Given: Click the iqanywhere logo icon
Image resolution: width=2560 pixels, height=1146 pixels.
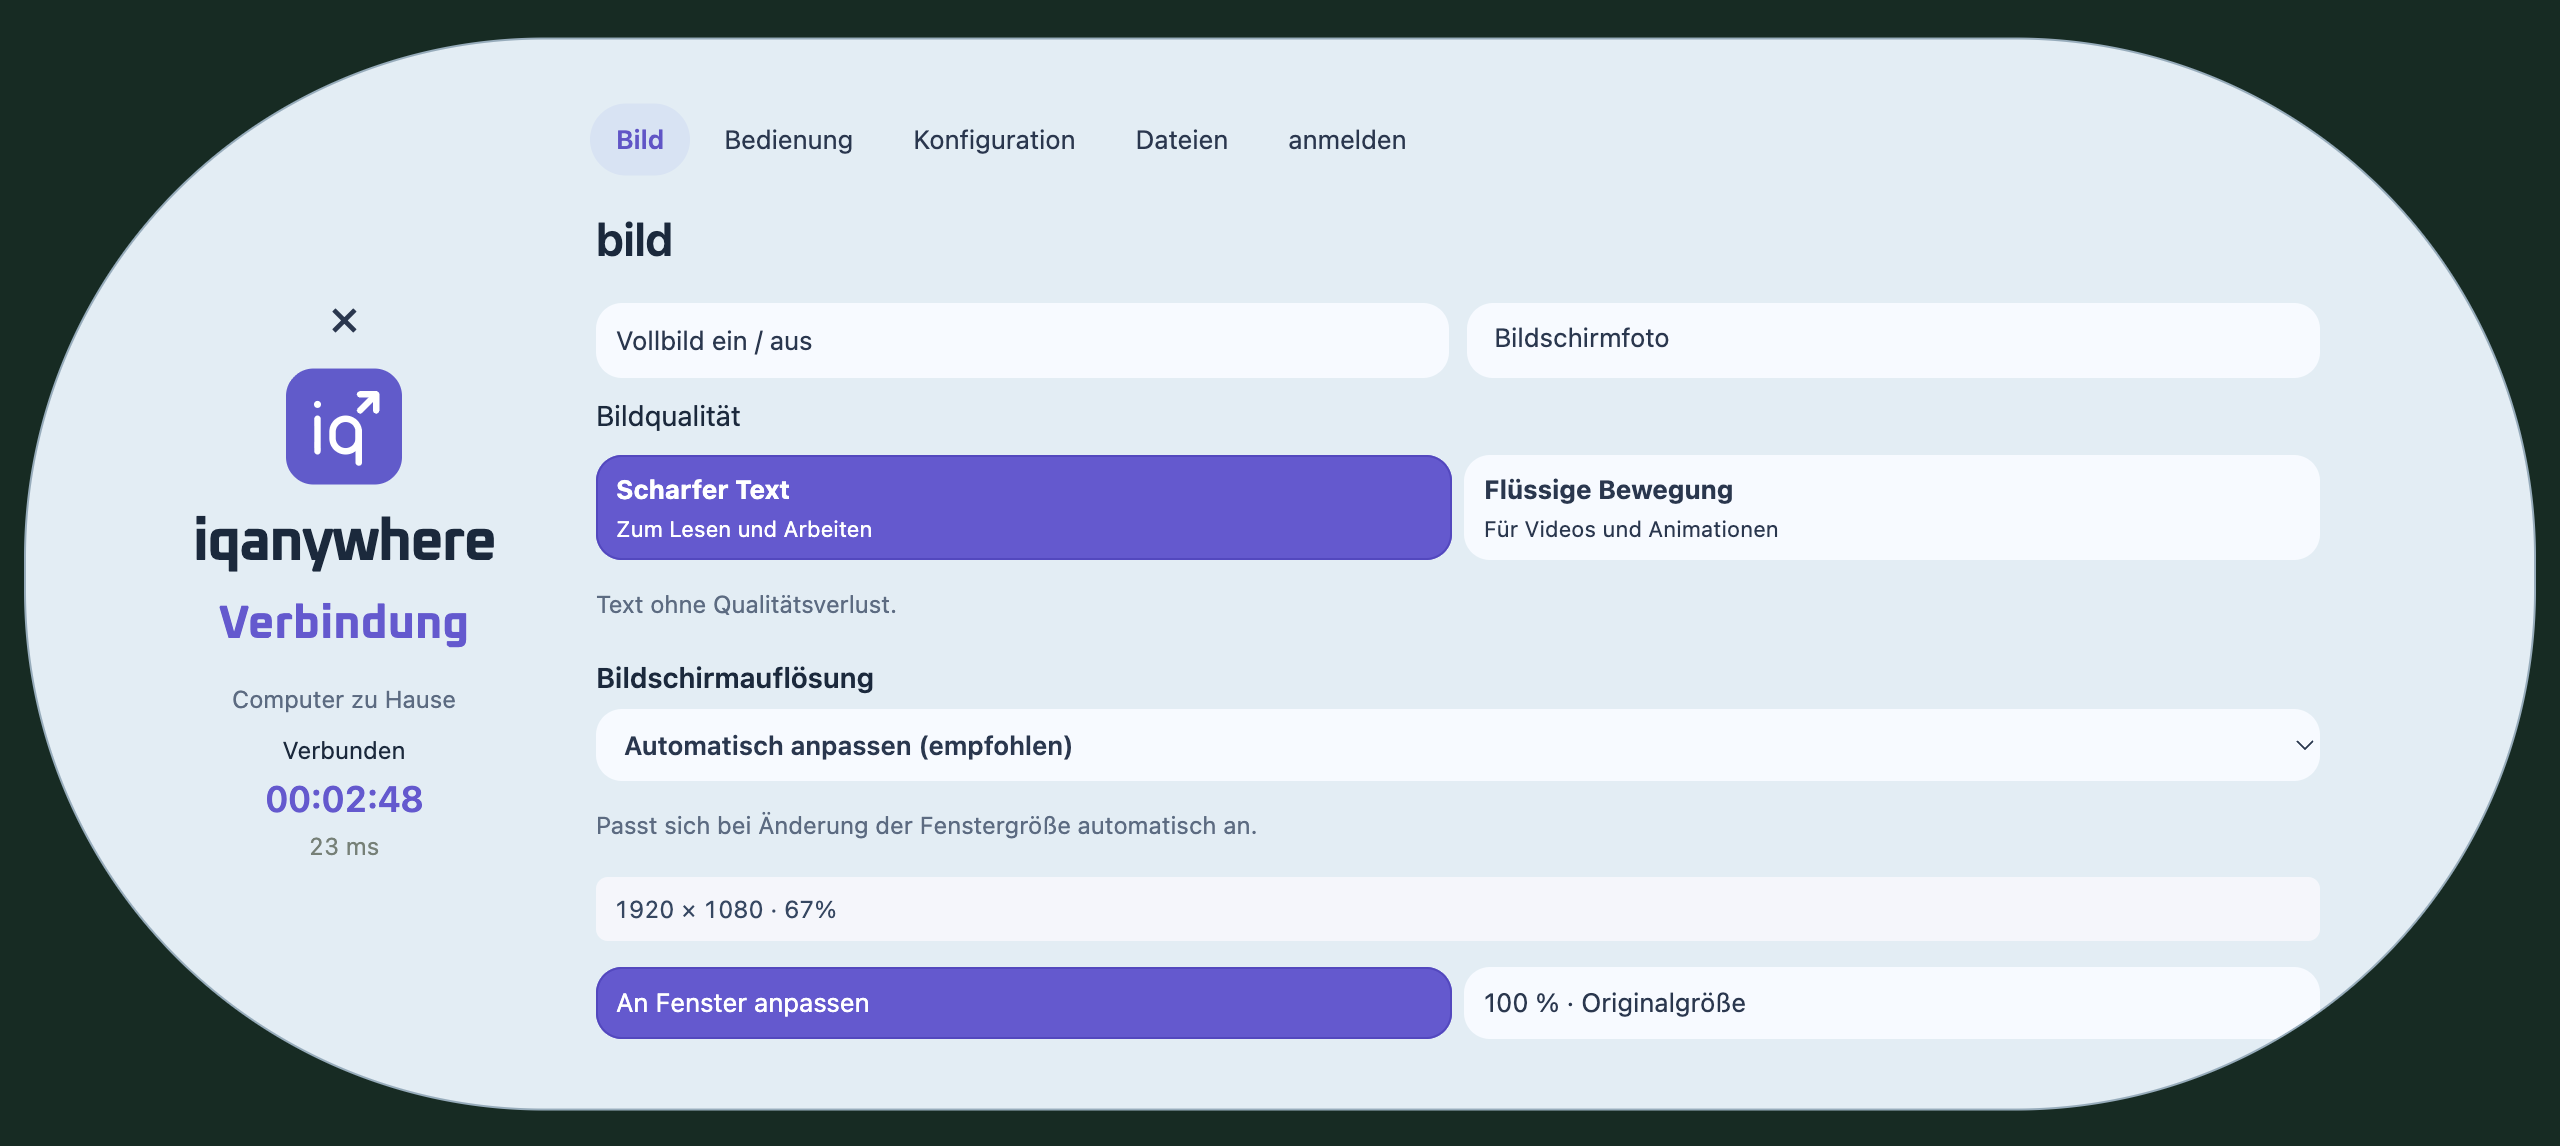Looking at the screenshot, I should coord(344,427).
